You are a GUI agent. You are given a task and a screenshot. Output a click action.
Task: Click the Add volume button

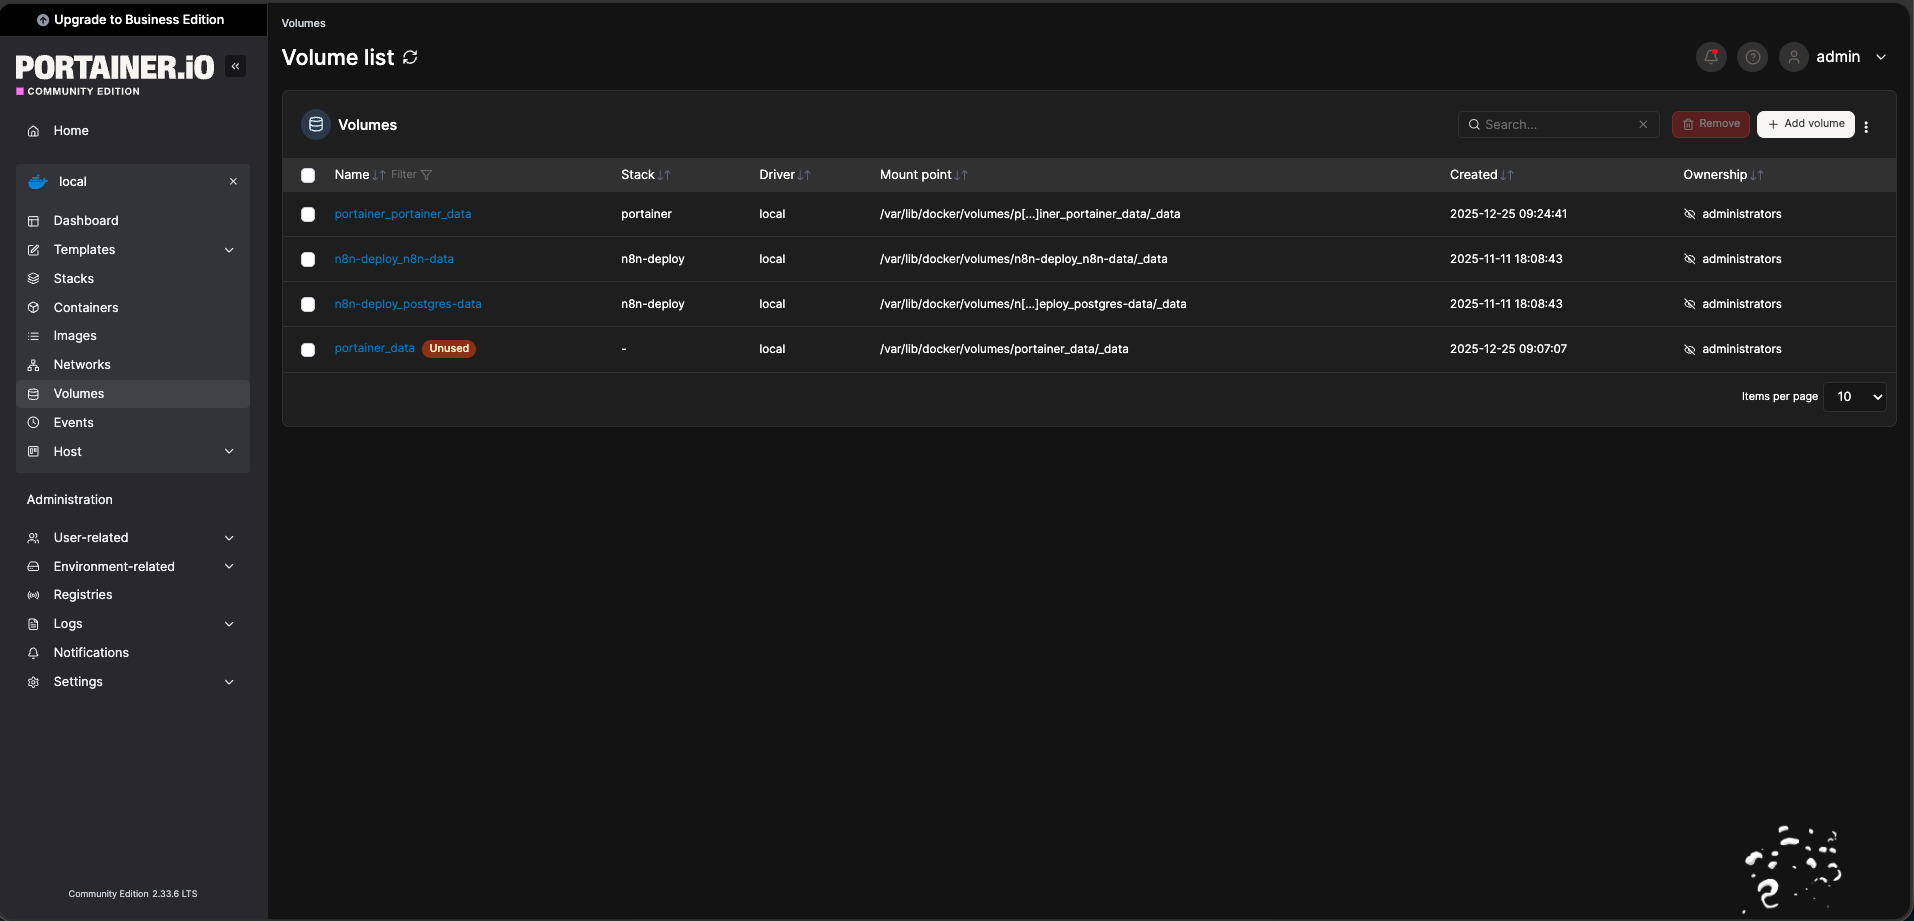point(1805,124)
